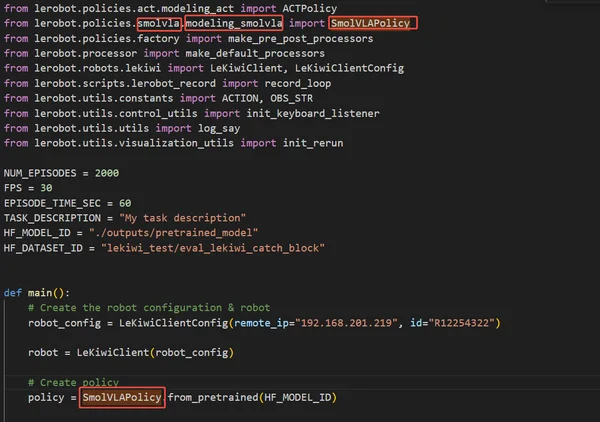This screenshot has height=422, width=600.
Task: Click SmolVLAPolicy in the policy assignment
Action: tap(122, 398)
